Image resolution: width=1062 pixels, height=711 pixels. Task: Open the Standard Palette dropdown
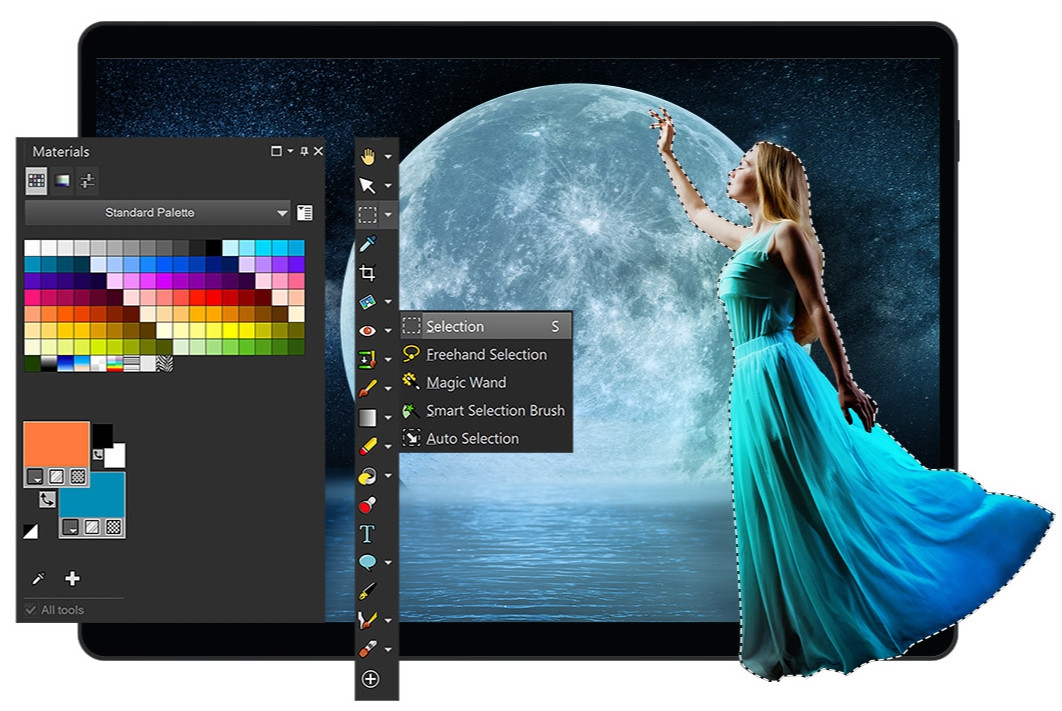point(157,213)
